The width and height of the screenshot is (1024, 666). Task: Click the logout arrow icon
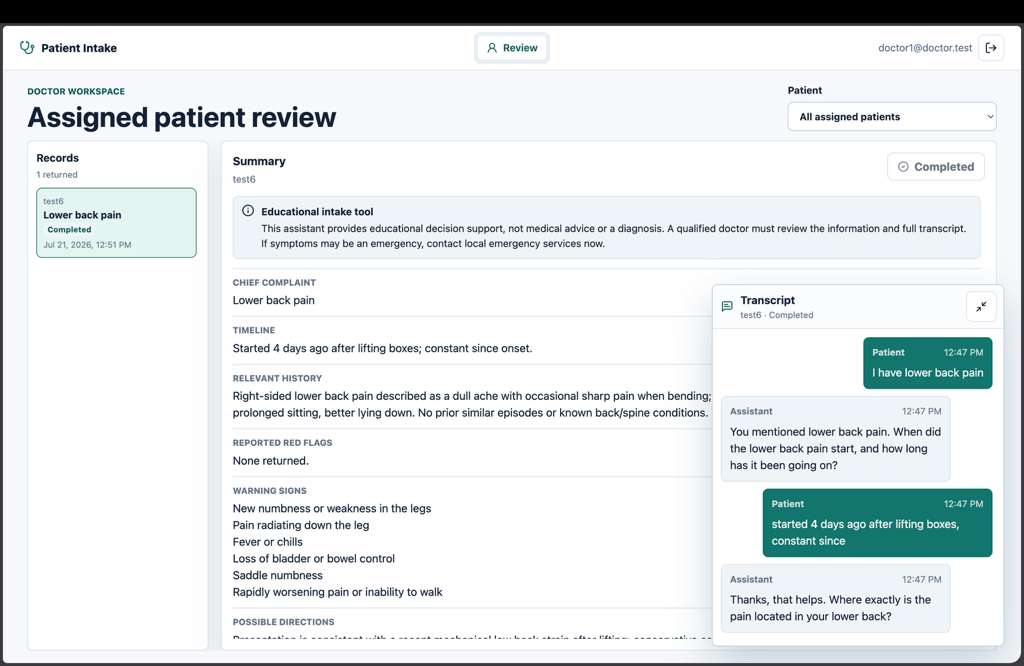pos(991,48)
